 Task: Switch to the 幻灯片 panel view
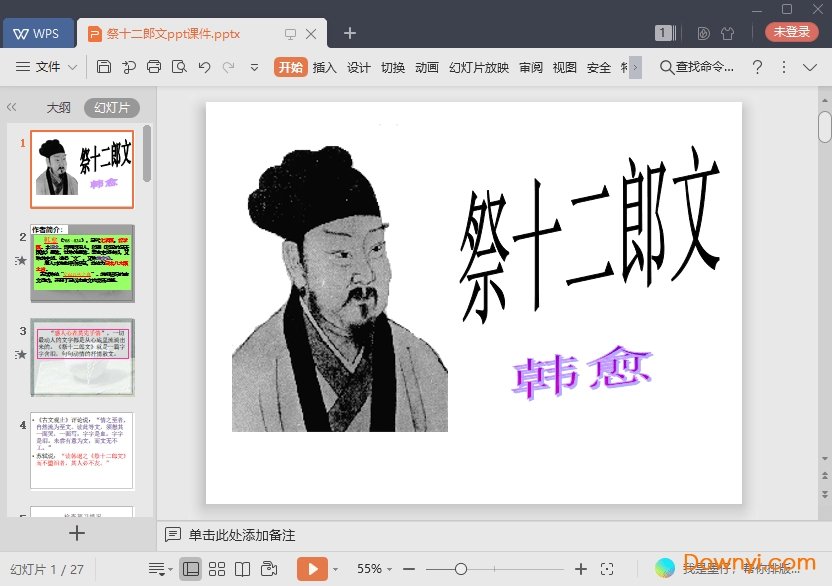coord(112,108)
